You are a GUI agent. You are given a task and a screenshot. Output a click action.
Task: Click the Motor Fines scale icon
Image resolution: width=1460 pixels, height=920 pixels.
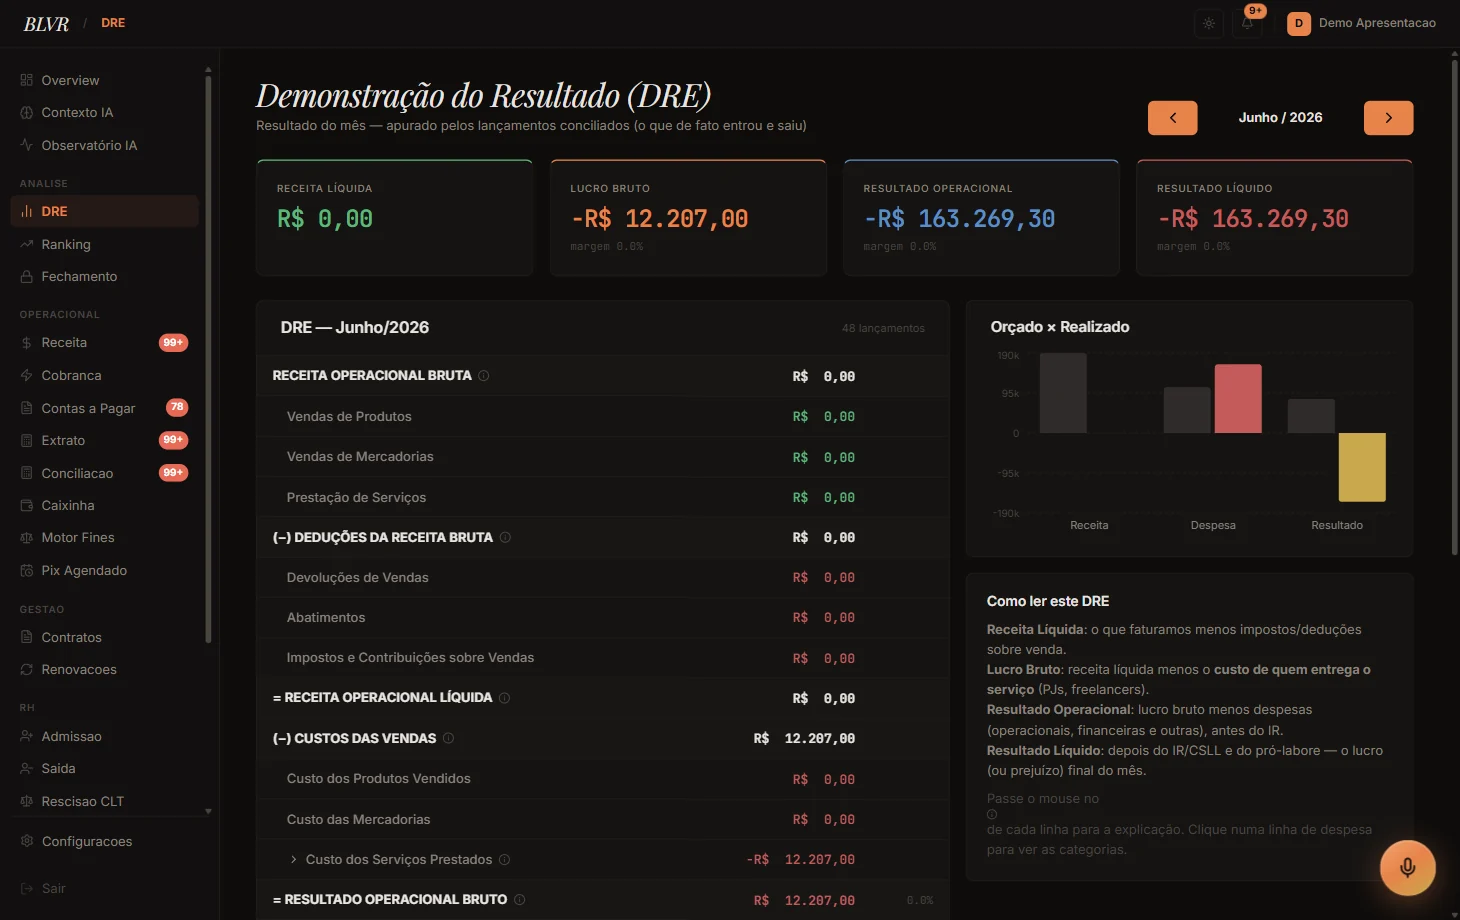coord(27,538)
